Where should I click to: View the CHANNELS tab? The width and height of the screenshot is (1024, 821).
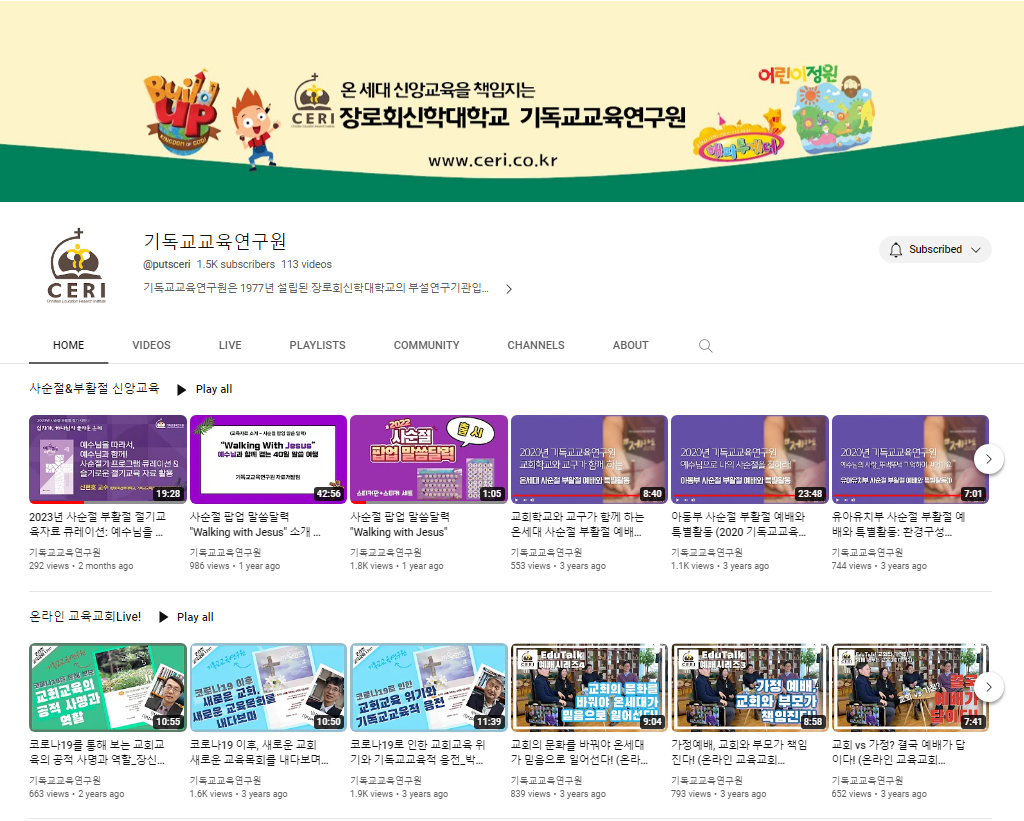[x=536, y=345]
